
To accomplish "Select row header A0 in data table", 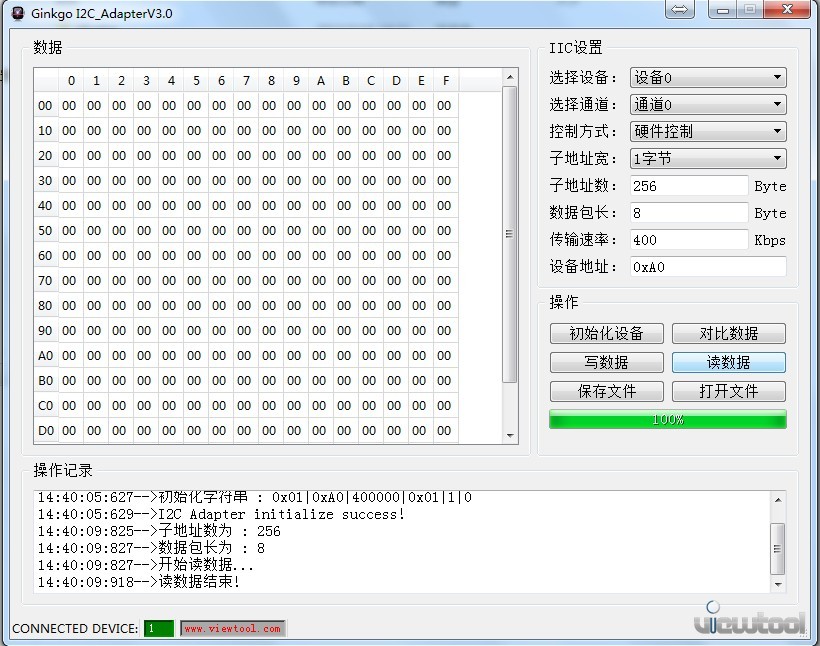I will coord(45,356).
